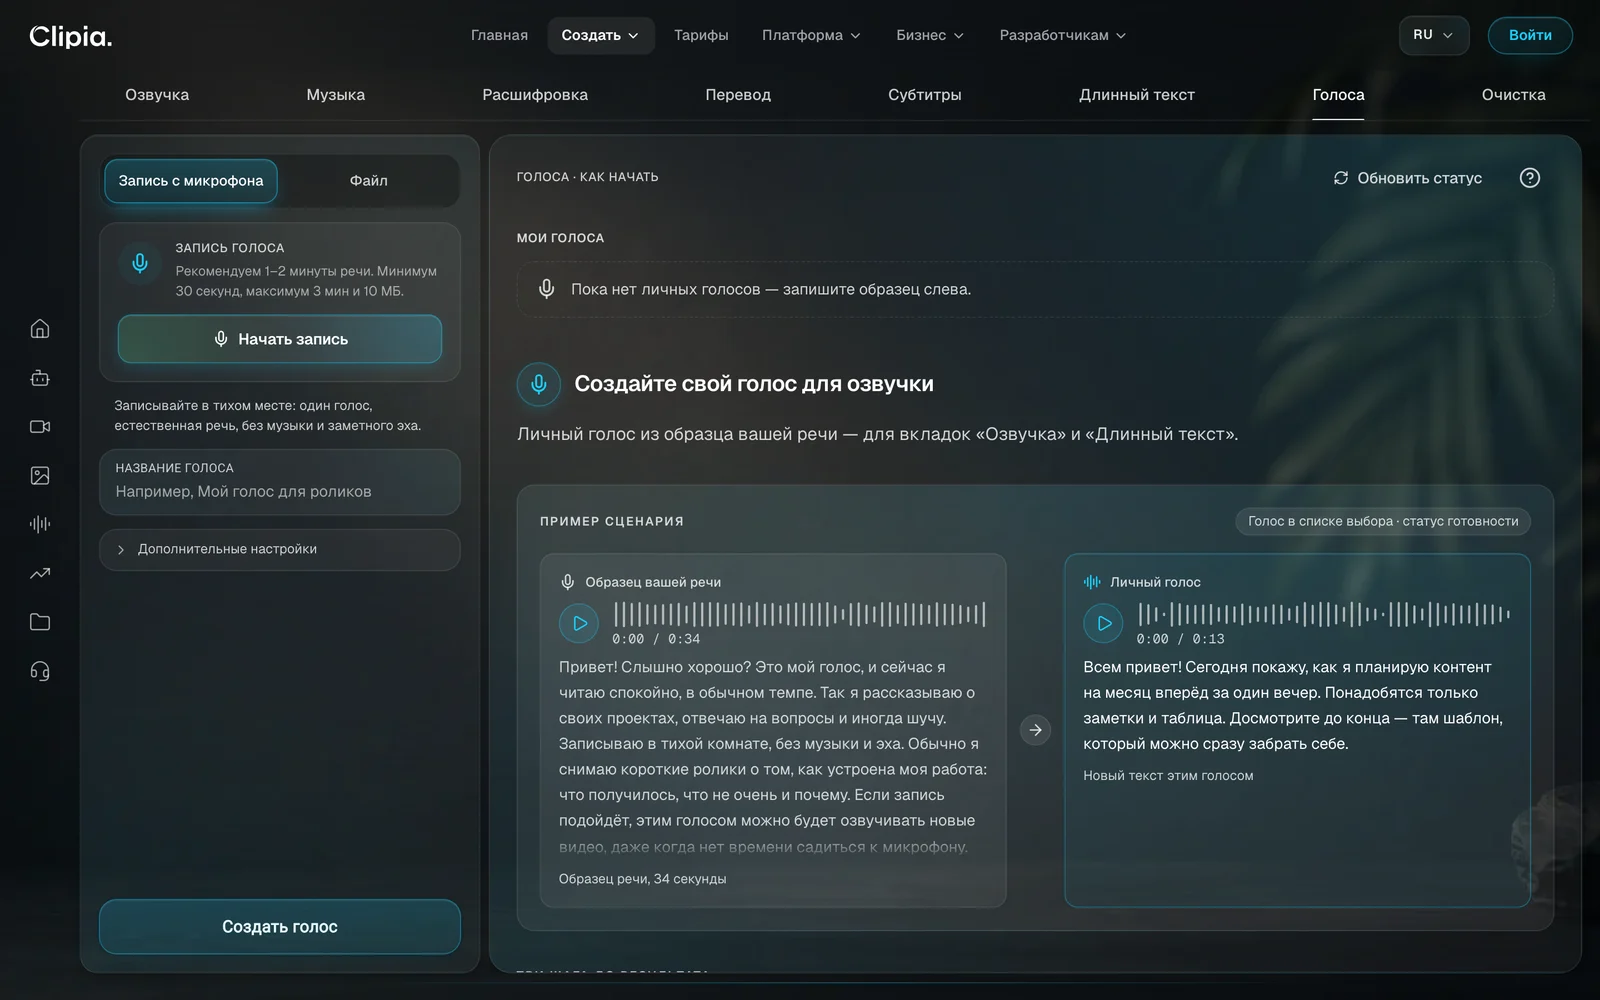Viewport: 1600px width, 1000px height.
Task: Click the Начать запись button
Action: [x=280, y=339]
